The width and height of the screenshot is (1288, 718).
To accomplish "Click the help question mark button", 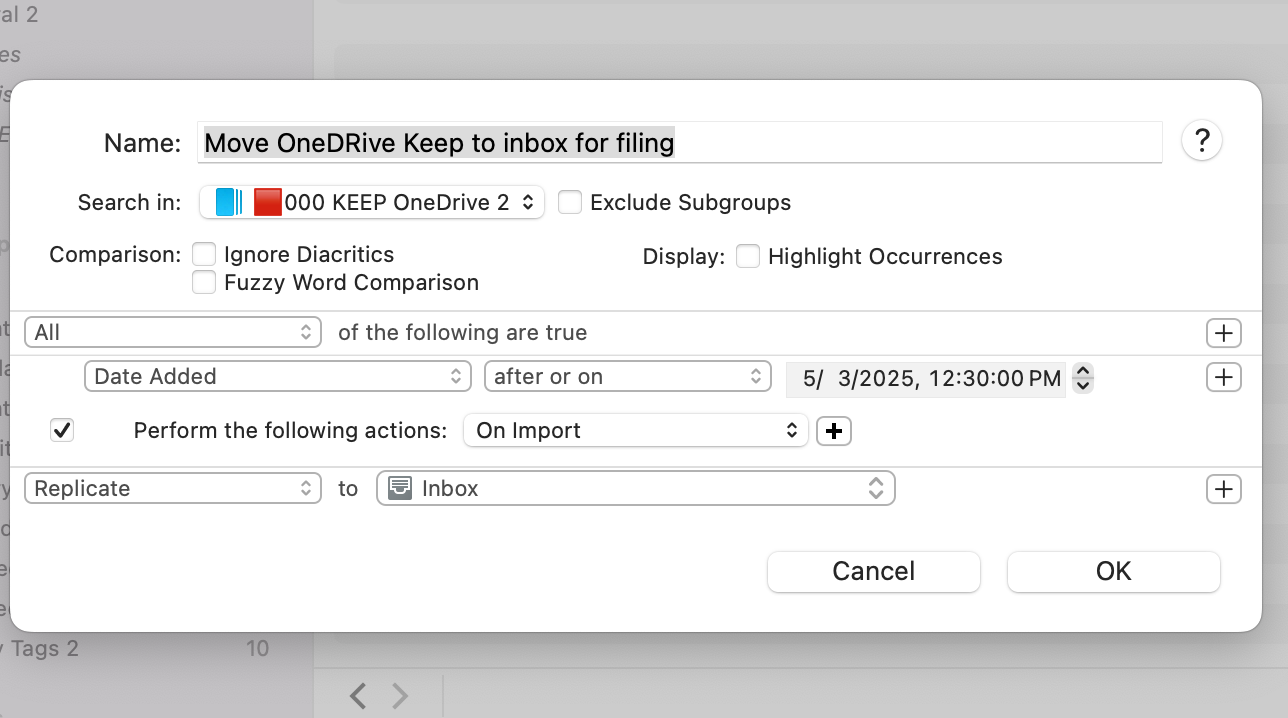I will click(x=1202, y=142).
